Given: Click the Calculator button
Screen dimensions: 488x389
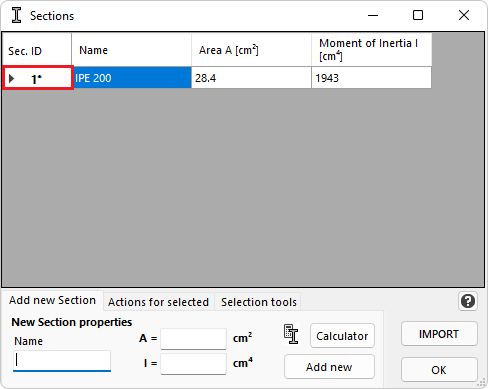Looking at the screenshot, I should [342, 336].
